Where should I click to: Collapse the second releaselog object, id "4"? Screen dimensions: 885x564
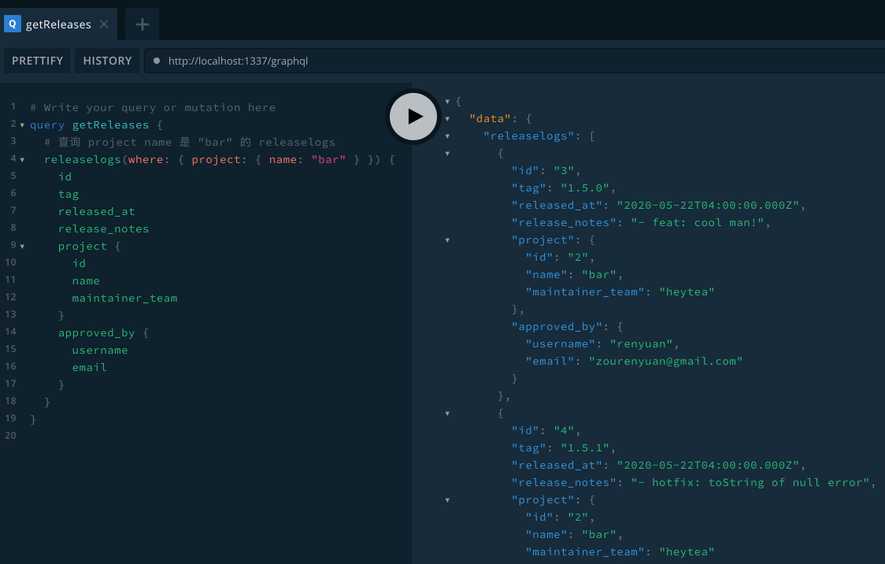tap(448, 413)
